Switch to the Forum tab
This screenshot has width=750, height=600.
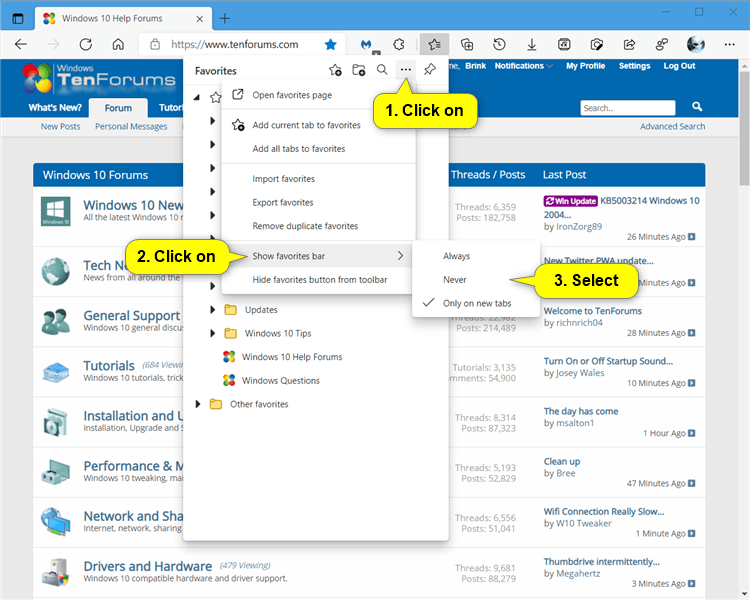pos(118,108)
